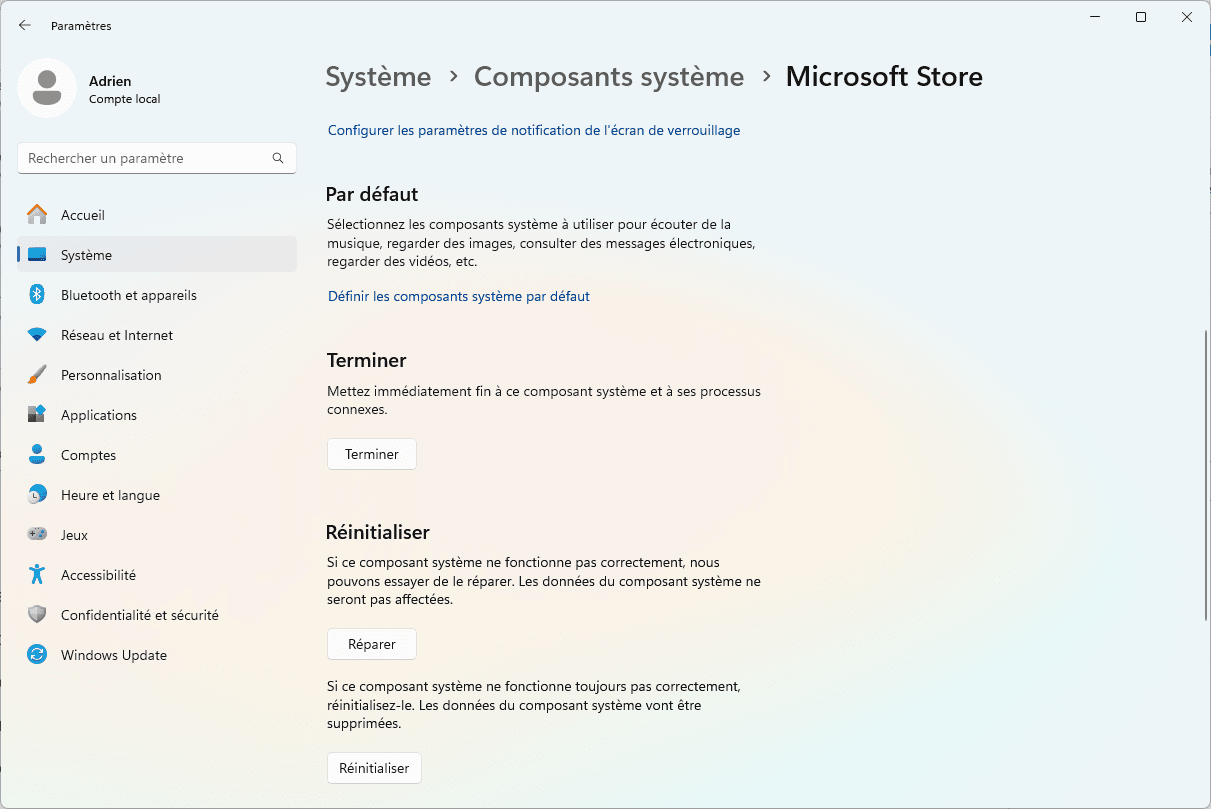1211x809 pixels.
Task: Open Bluetooth et appareils settings
Action: (129, 295)
